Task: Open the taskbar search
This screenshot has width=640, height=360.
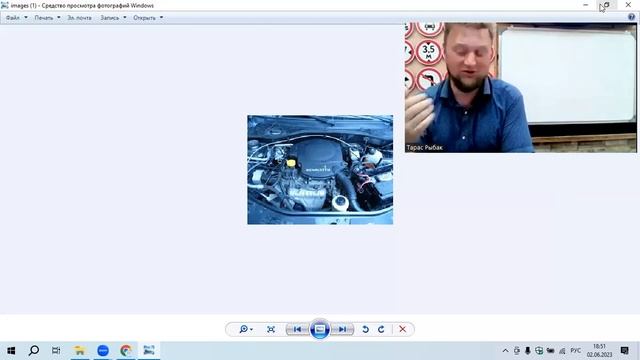Action: point(34,350)
